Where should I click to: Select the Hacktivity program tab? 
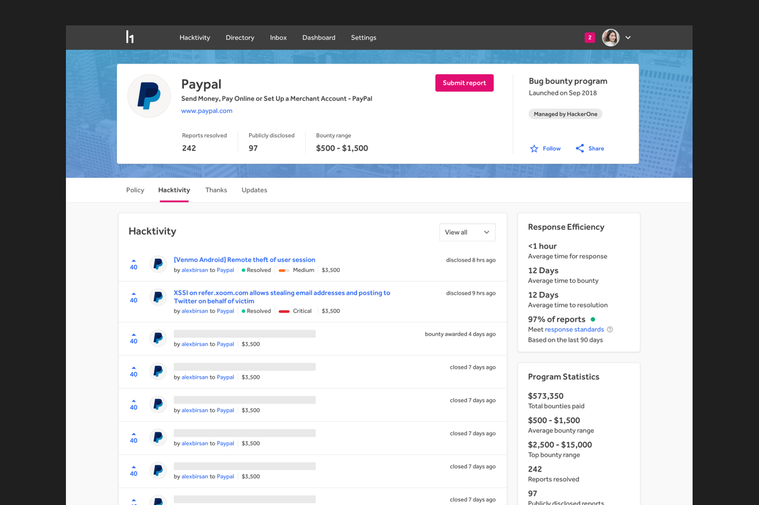tap(174, 190)
